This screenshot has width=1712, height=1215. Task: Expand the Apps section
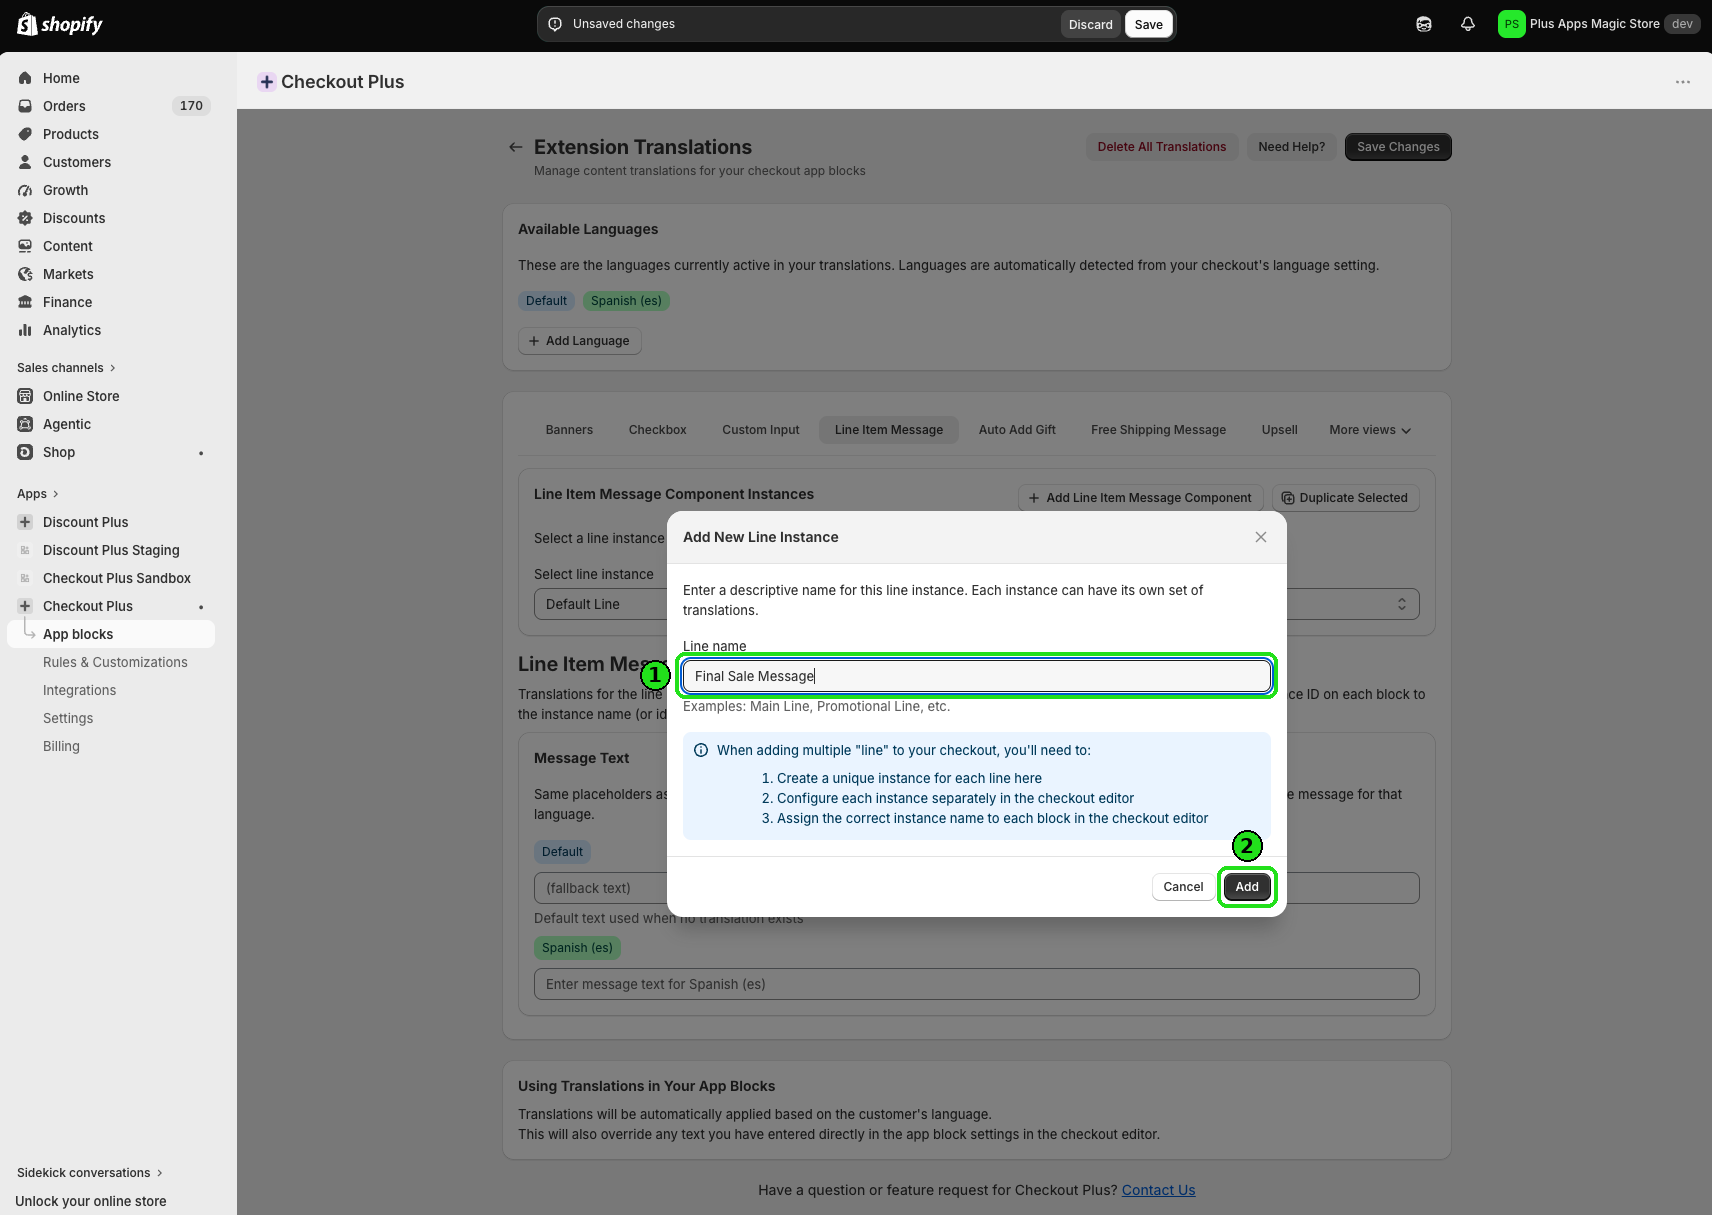click(38, 494)
